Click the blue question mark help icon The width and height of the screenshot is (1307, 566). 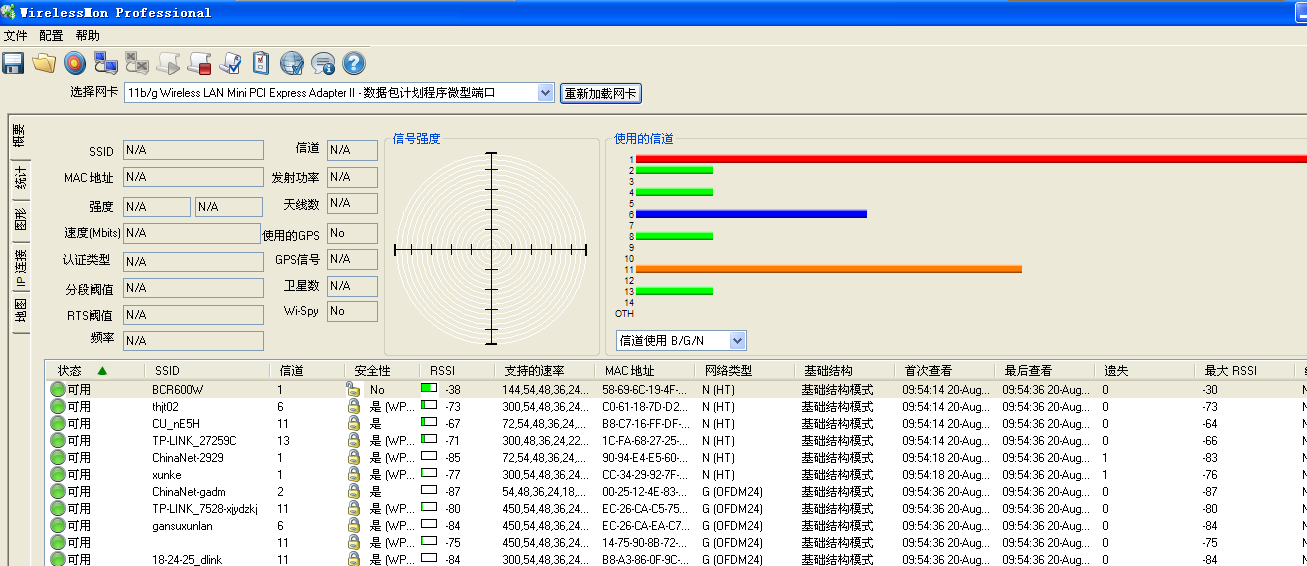[x=354, y=64]
